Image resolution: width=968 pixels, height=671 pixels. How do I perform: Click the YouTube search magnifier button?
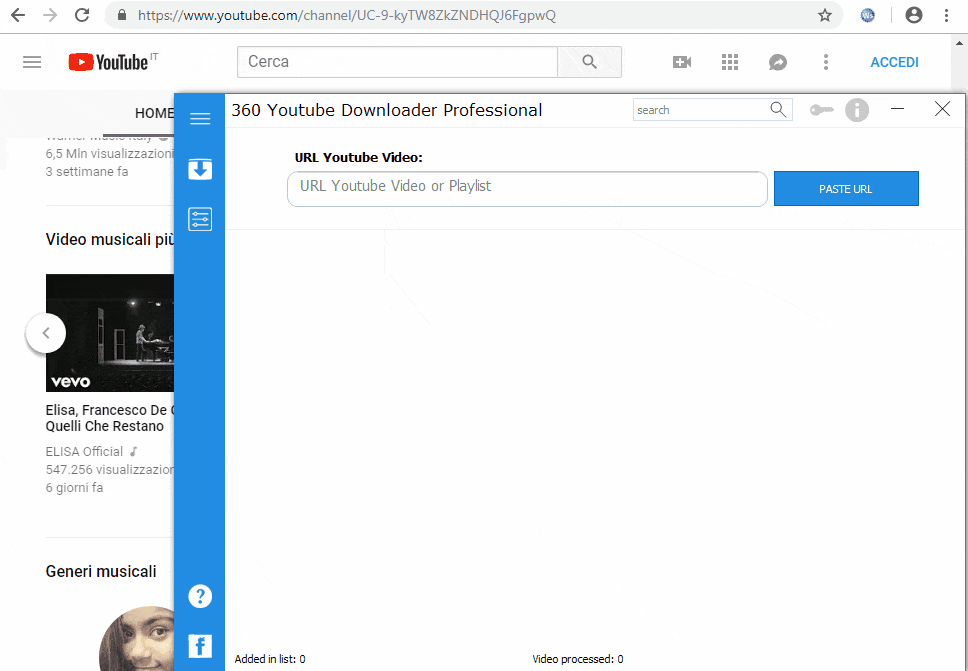point(590,62)
